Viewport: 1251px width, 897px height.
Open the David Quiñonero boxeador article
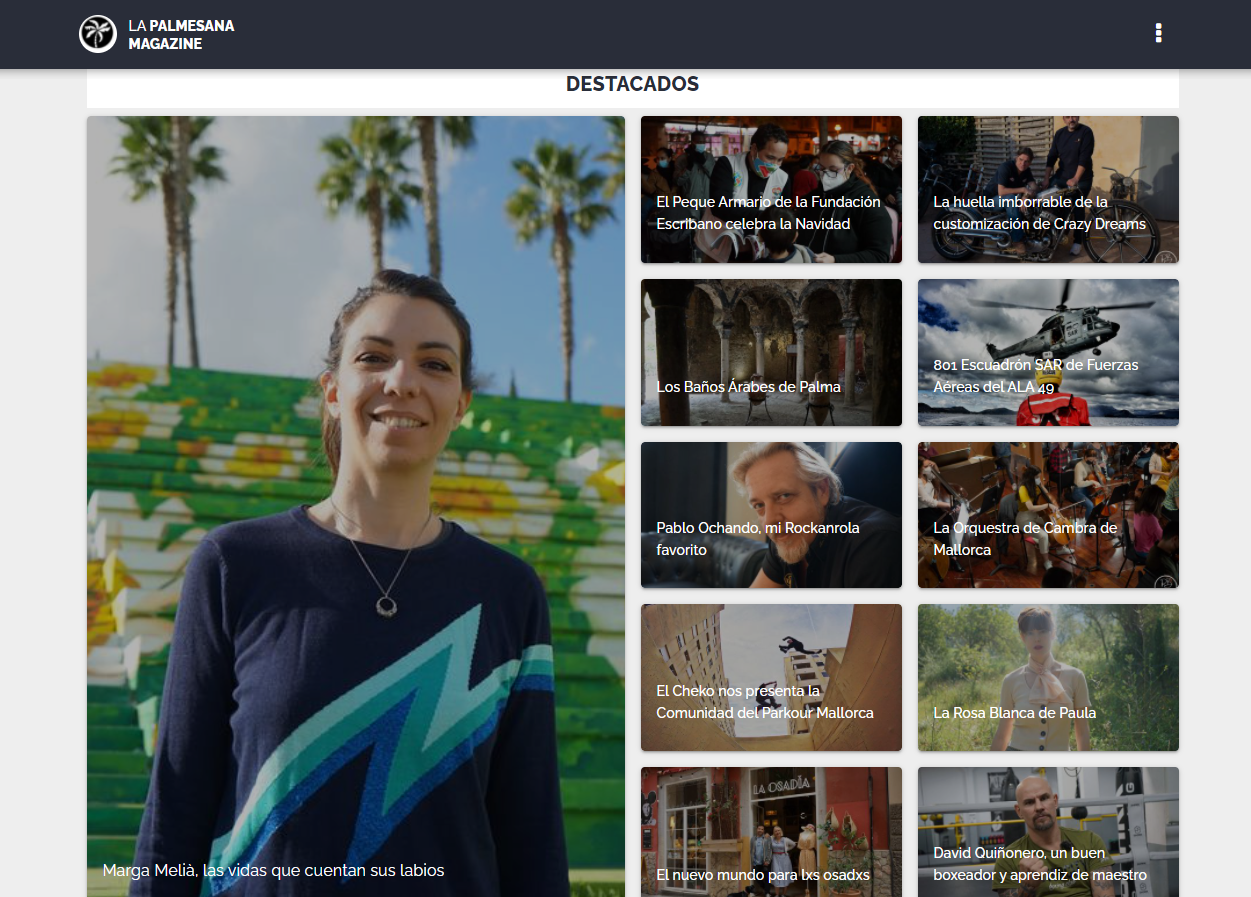click(x=1048, y=832)
